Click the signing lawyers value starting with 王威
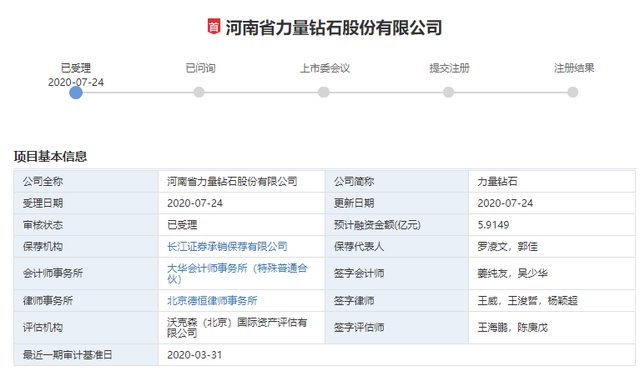640x371 pixels. tap(528, 301)
